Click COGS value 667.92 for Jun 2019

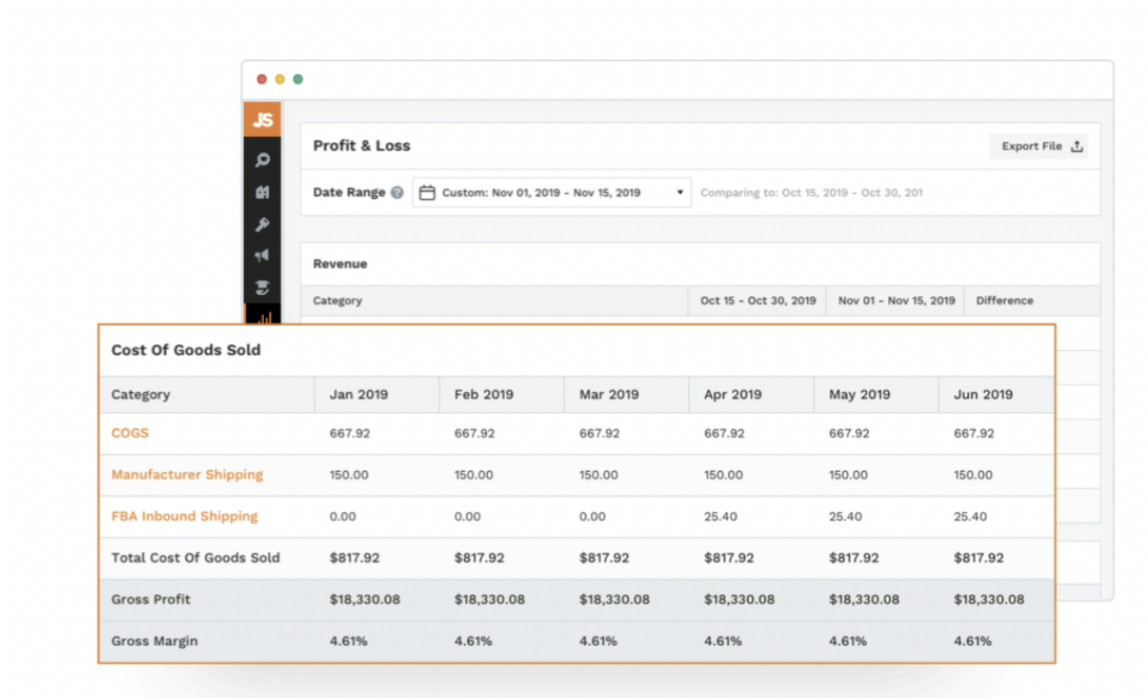tap(974, 434)
